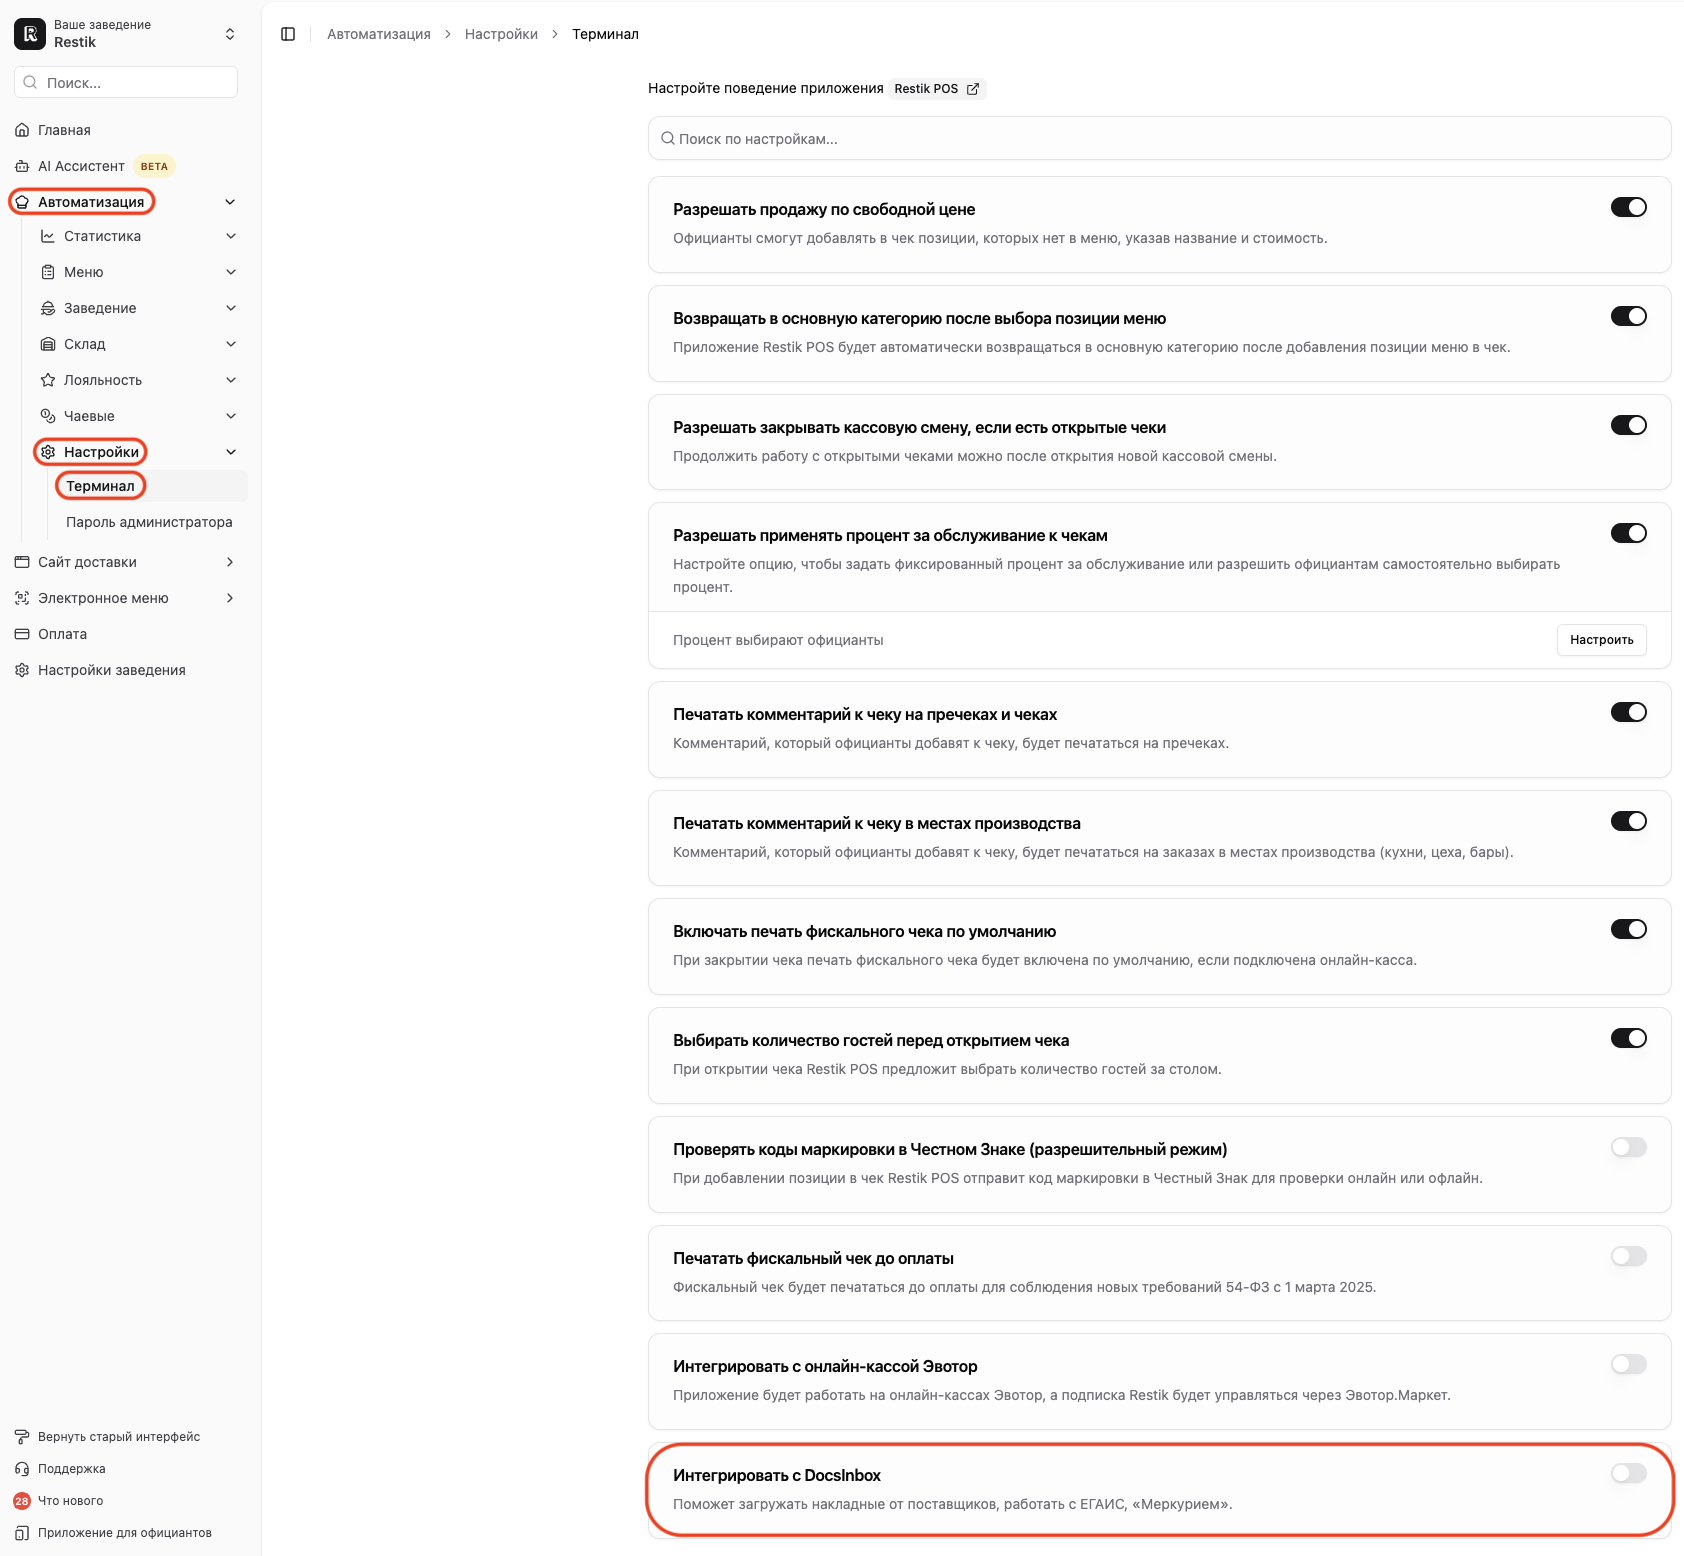1684x1556 pixels.
Task: Collapse the Настройки submenu chevron
Action: pos(231,452)
